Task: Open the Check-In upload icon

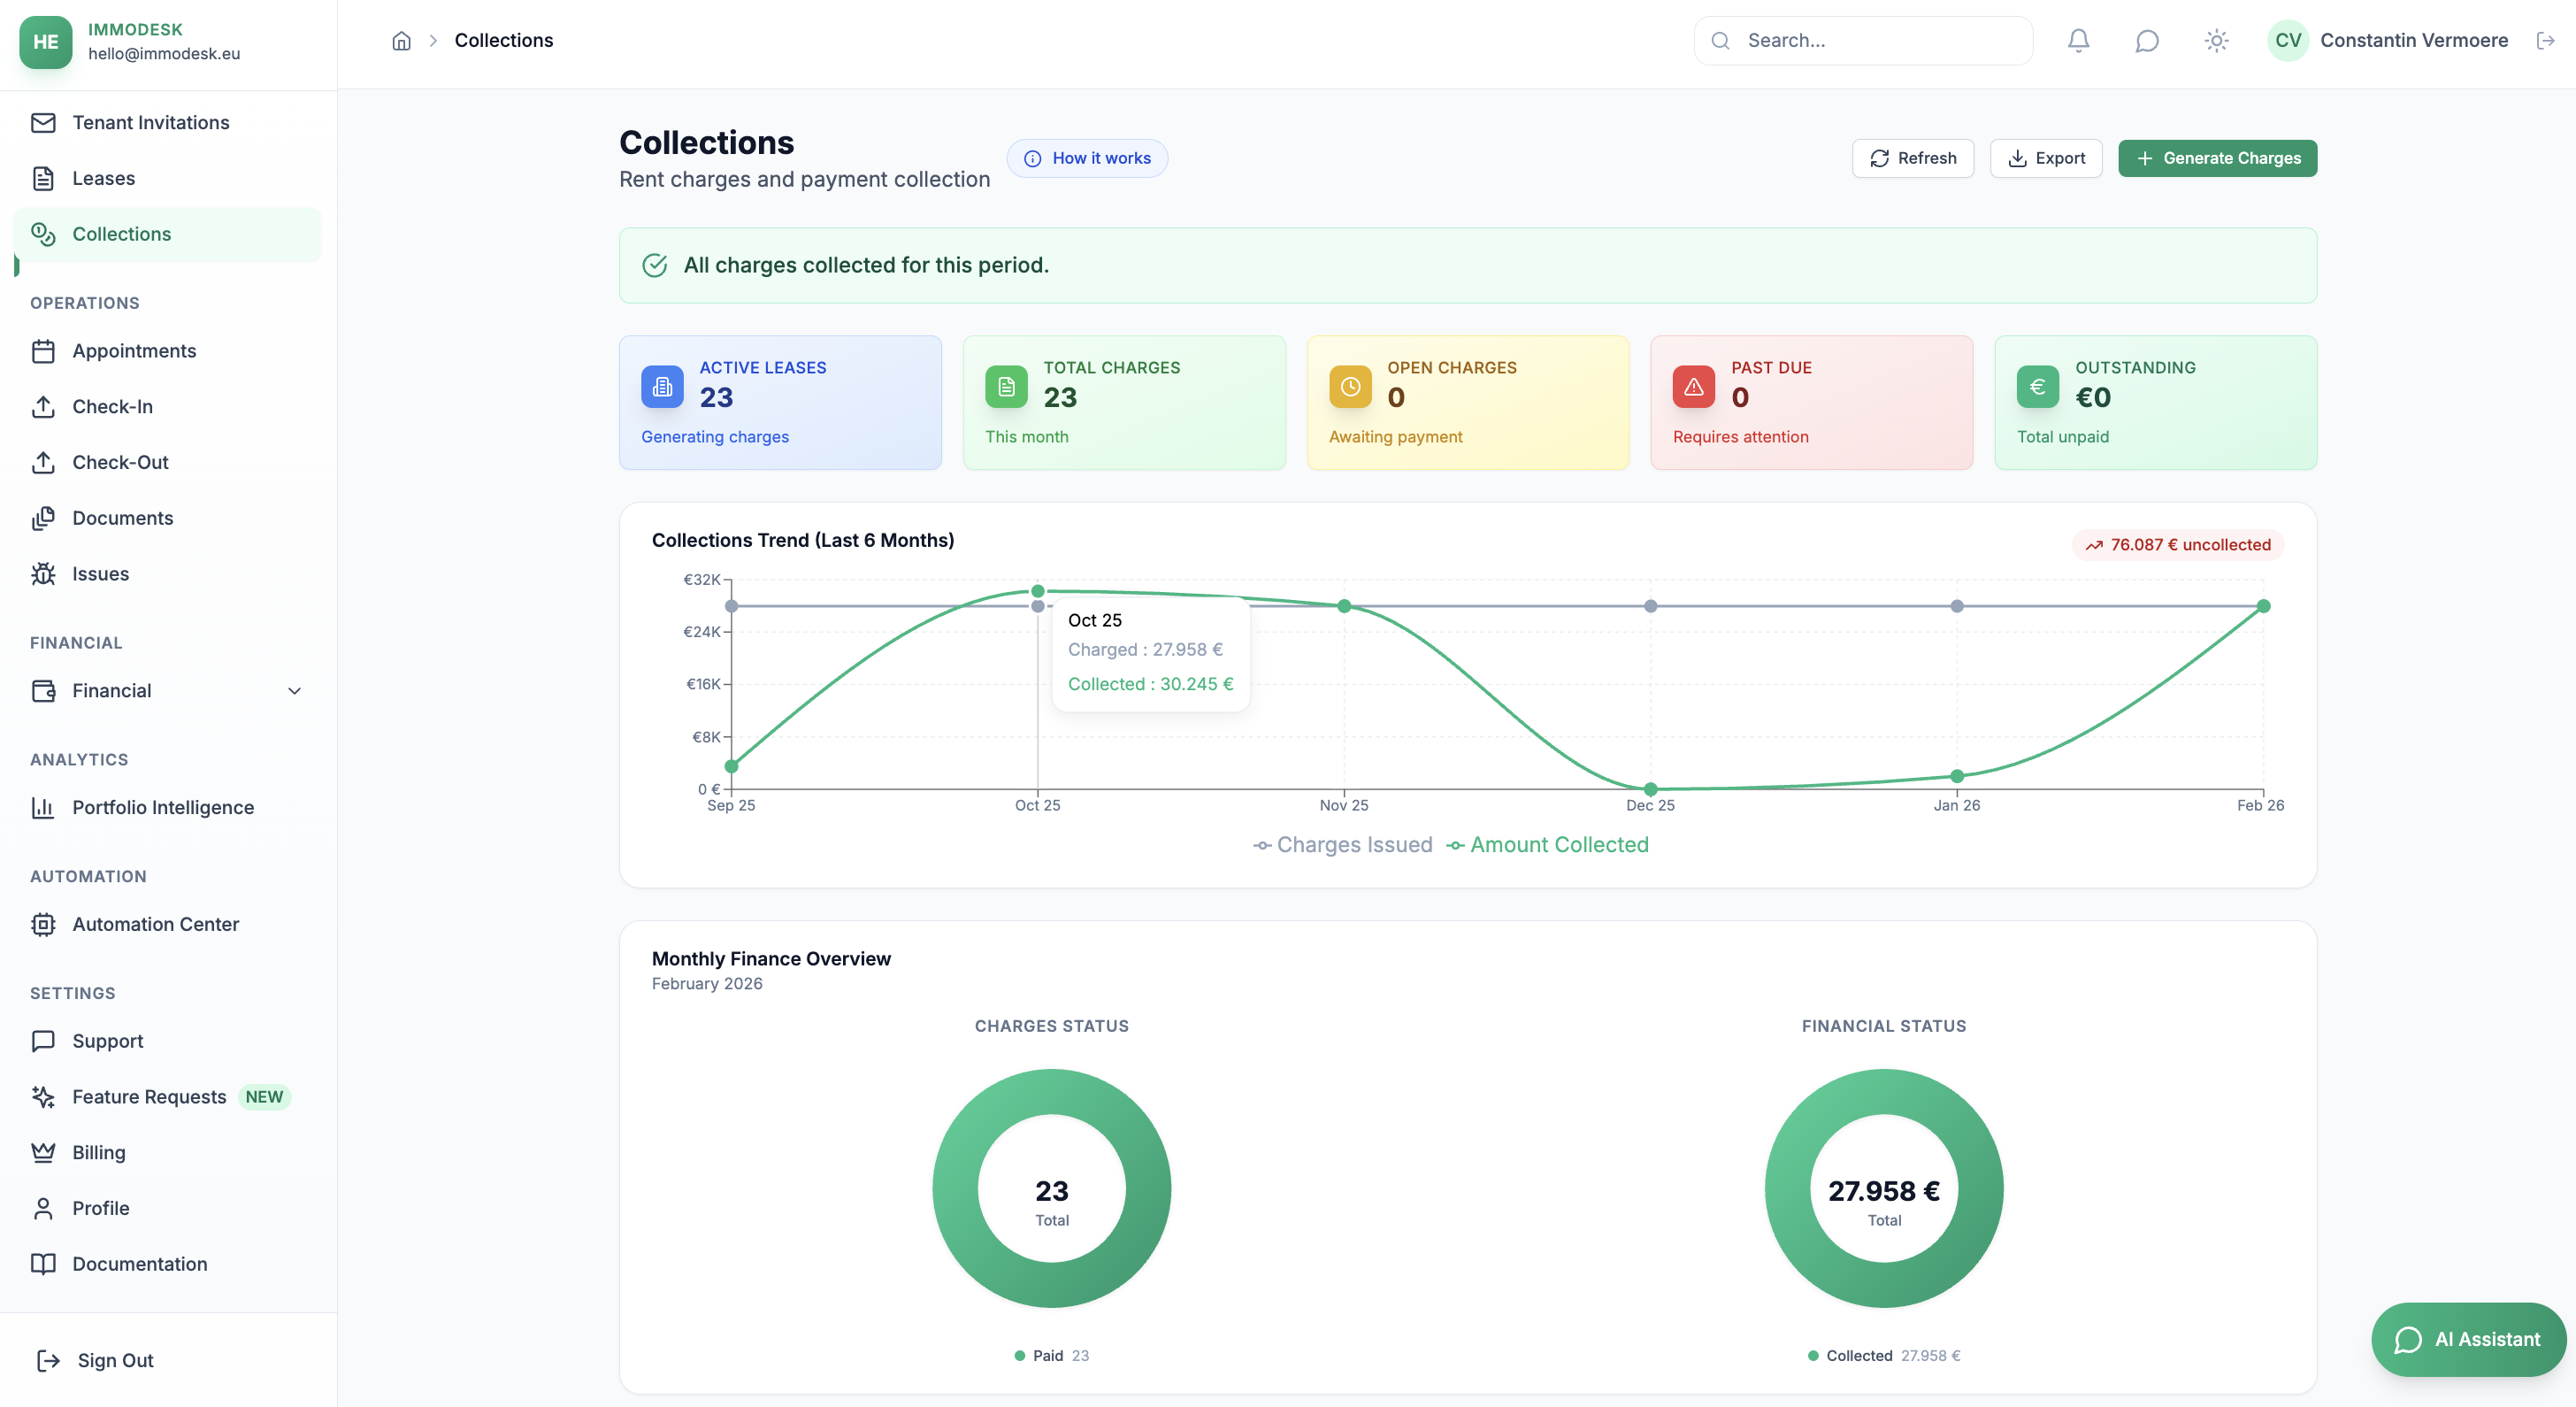Action: point(44,406)
